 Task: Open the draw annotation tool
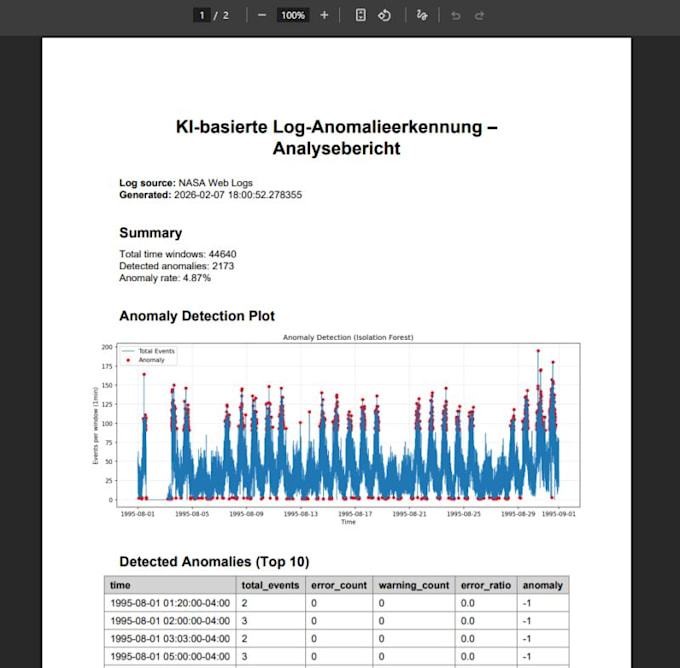[422, 16]
